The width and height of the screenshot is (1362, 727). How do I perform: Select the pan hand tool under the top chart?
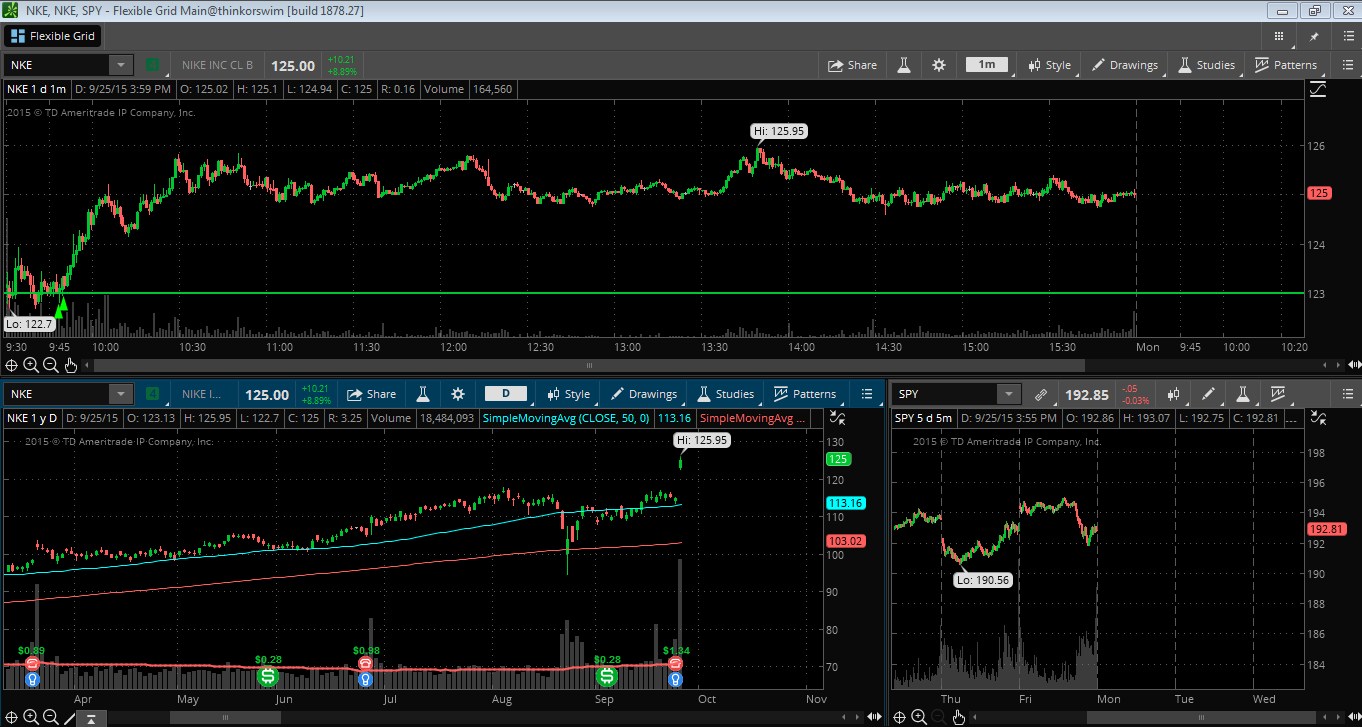(x=70, y=365)
